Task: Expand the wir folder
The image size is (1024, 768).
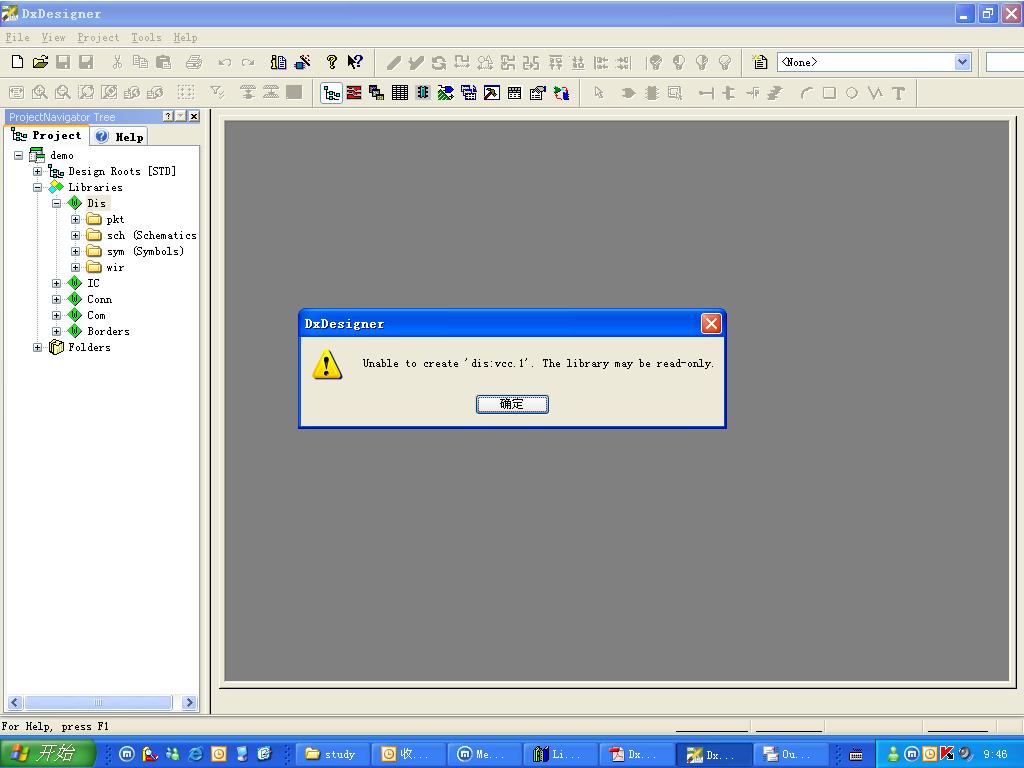Action: pyautogui.click(x=76, y=268)
